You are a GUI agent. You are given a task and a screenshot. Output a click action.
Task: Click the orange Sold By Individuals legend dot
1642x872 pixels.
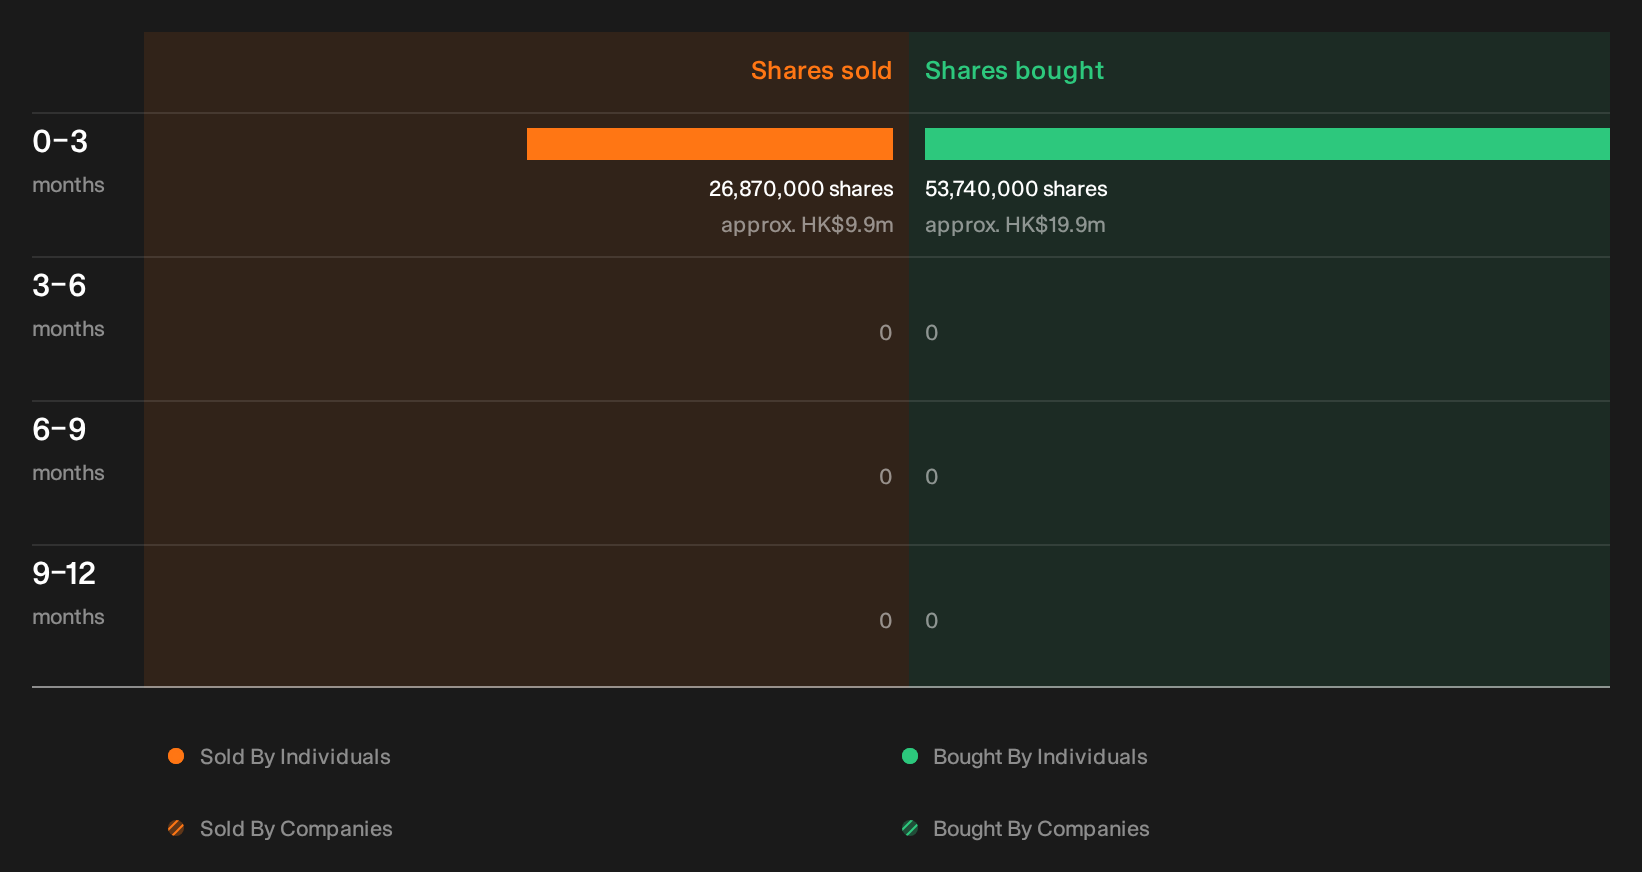point(176,756)
